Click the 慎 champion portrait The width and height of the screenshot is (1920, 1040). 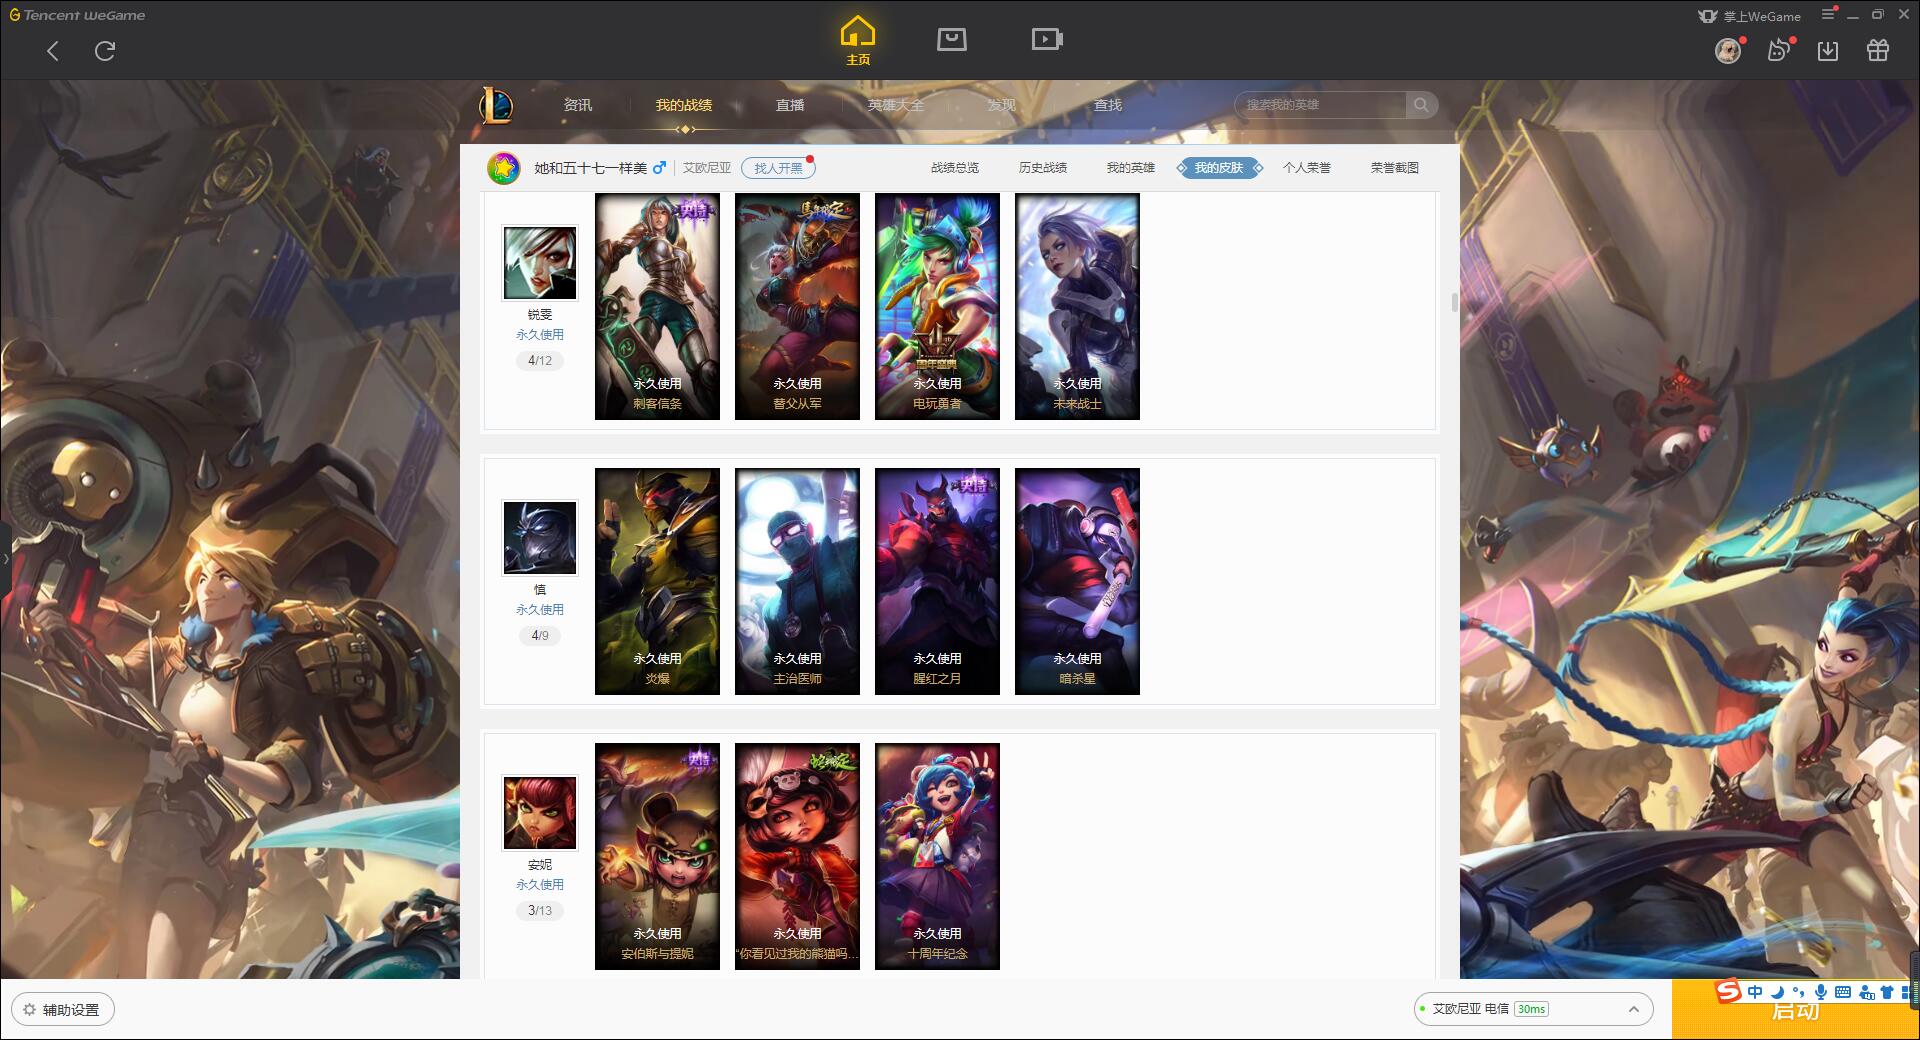[x=540, y=538]
